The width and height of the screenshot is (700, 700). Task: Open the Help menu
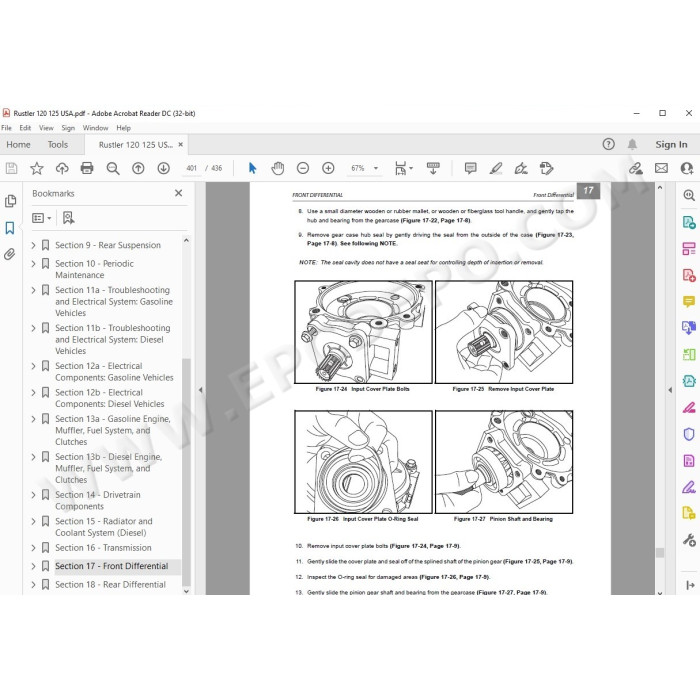tap(124, 128)
